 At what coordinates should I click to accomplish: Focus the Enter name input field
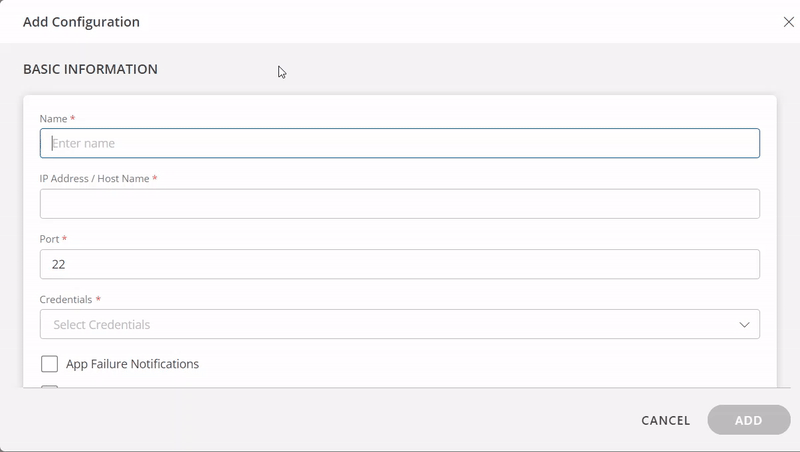pos(399,143)
